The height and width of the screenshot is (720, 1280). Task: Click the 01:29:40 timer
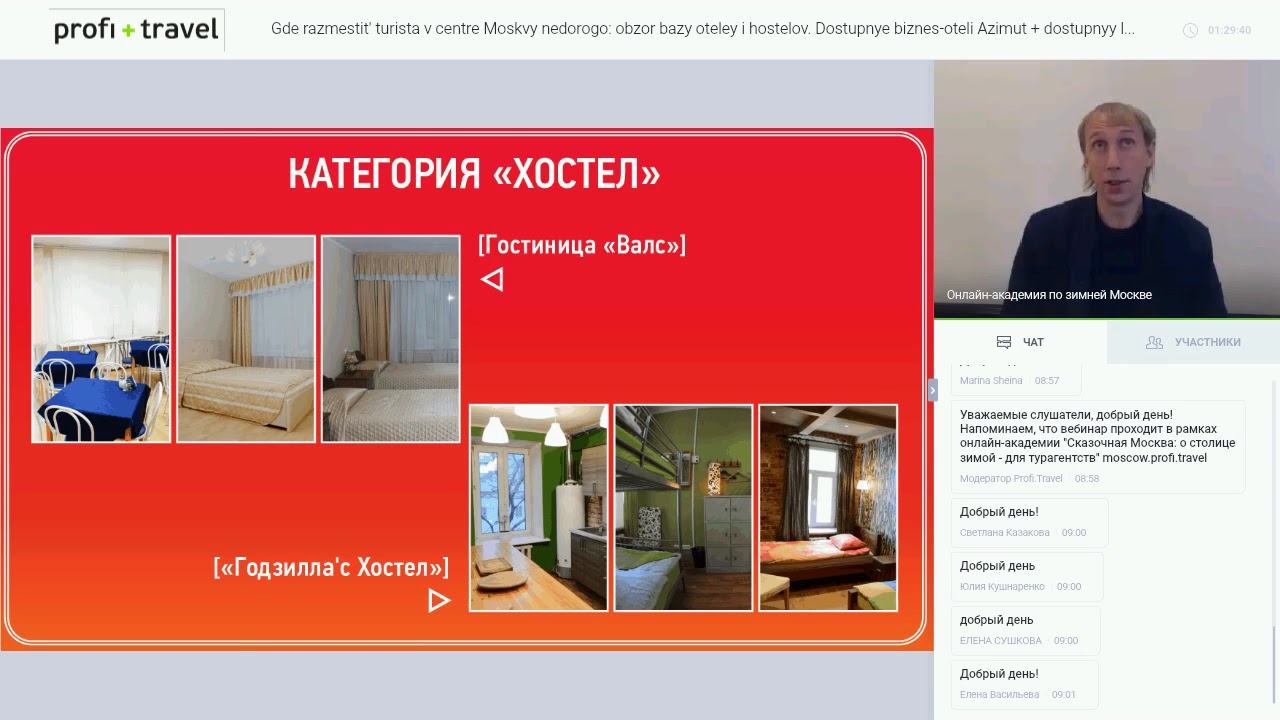click(x=1229, y=30)
